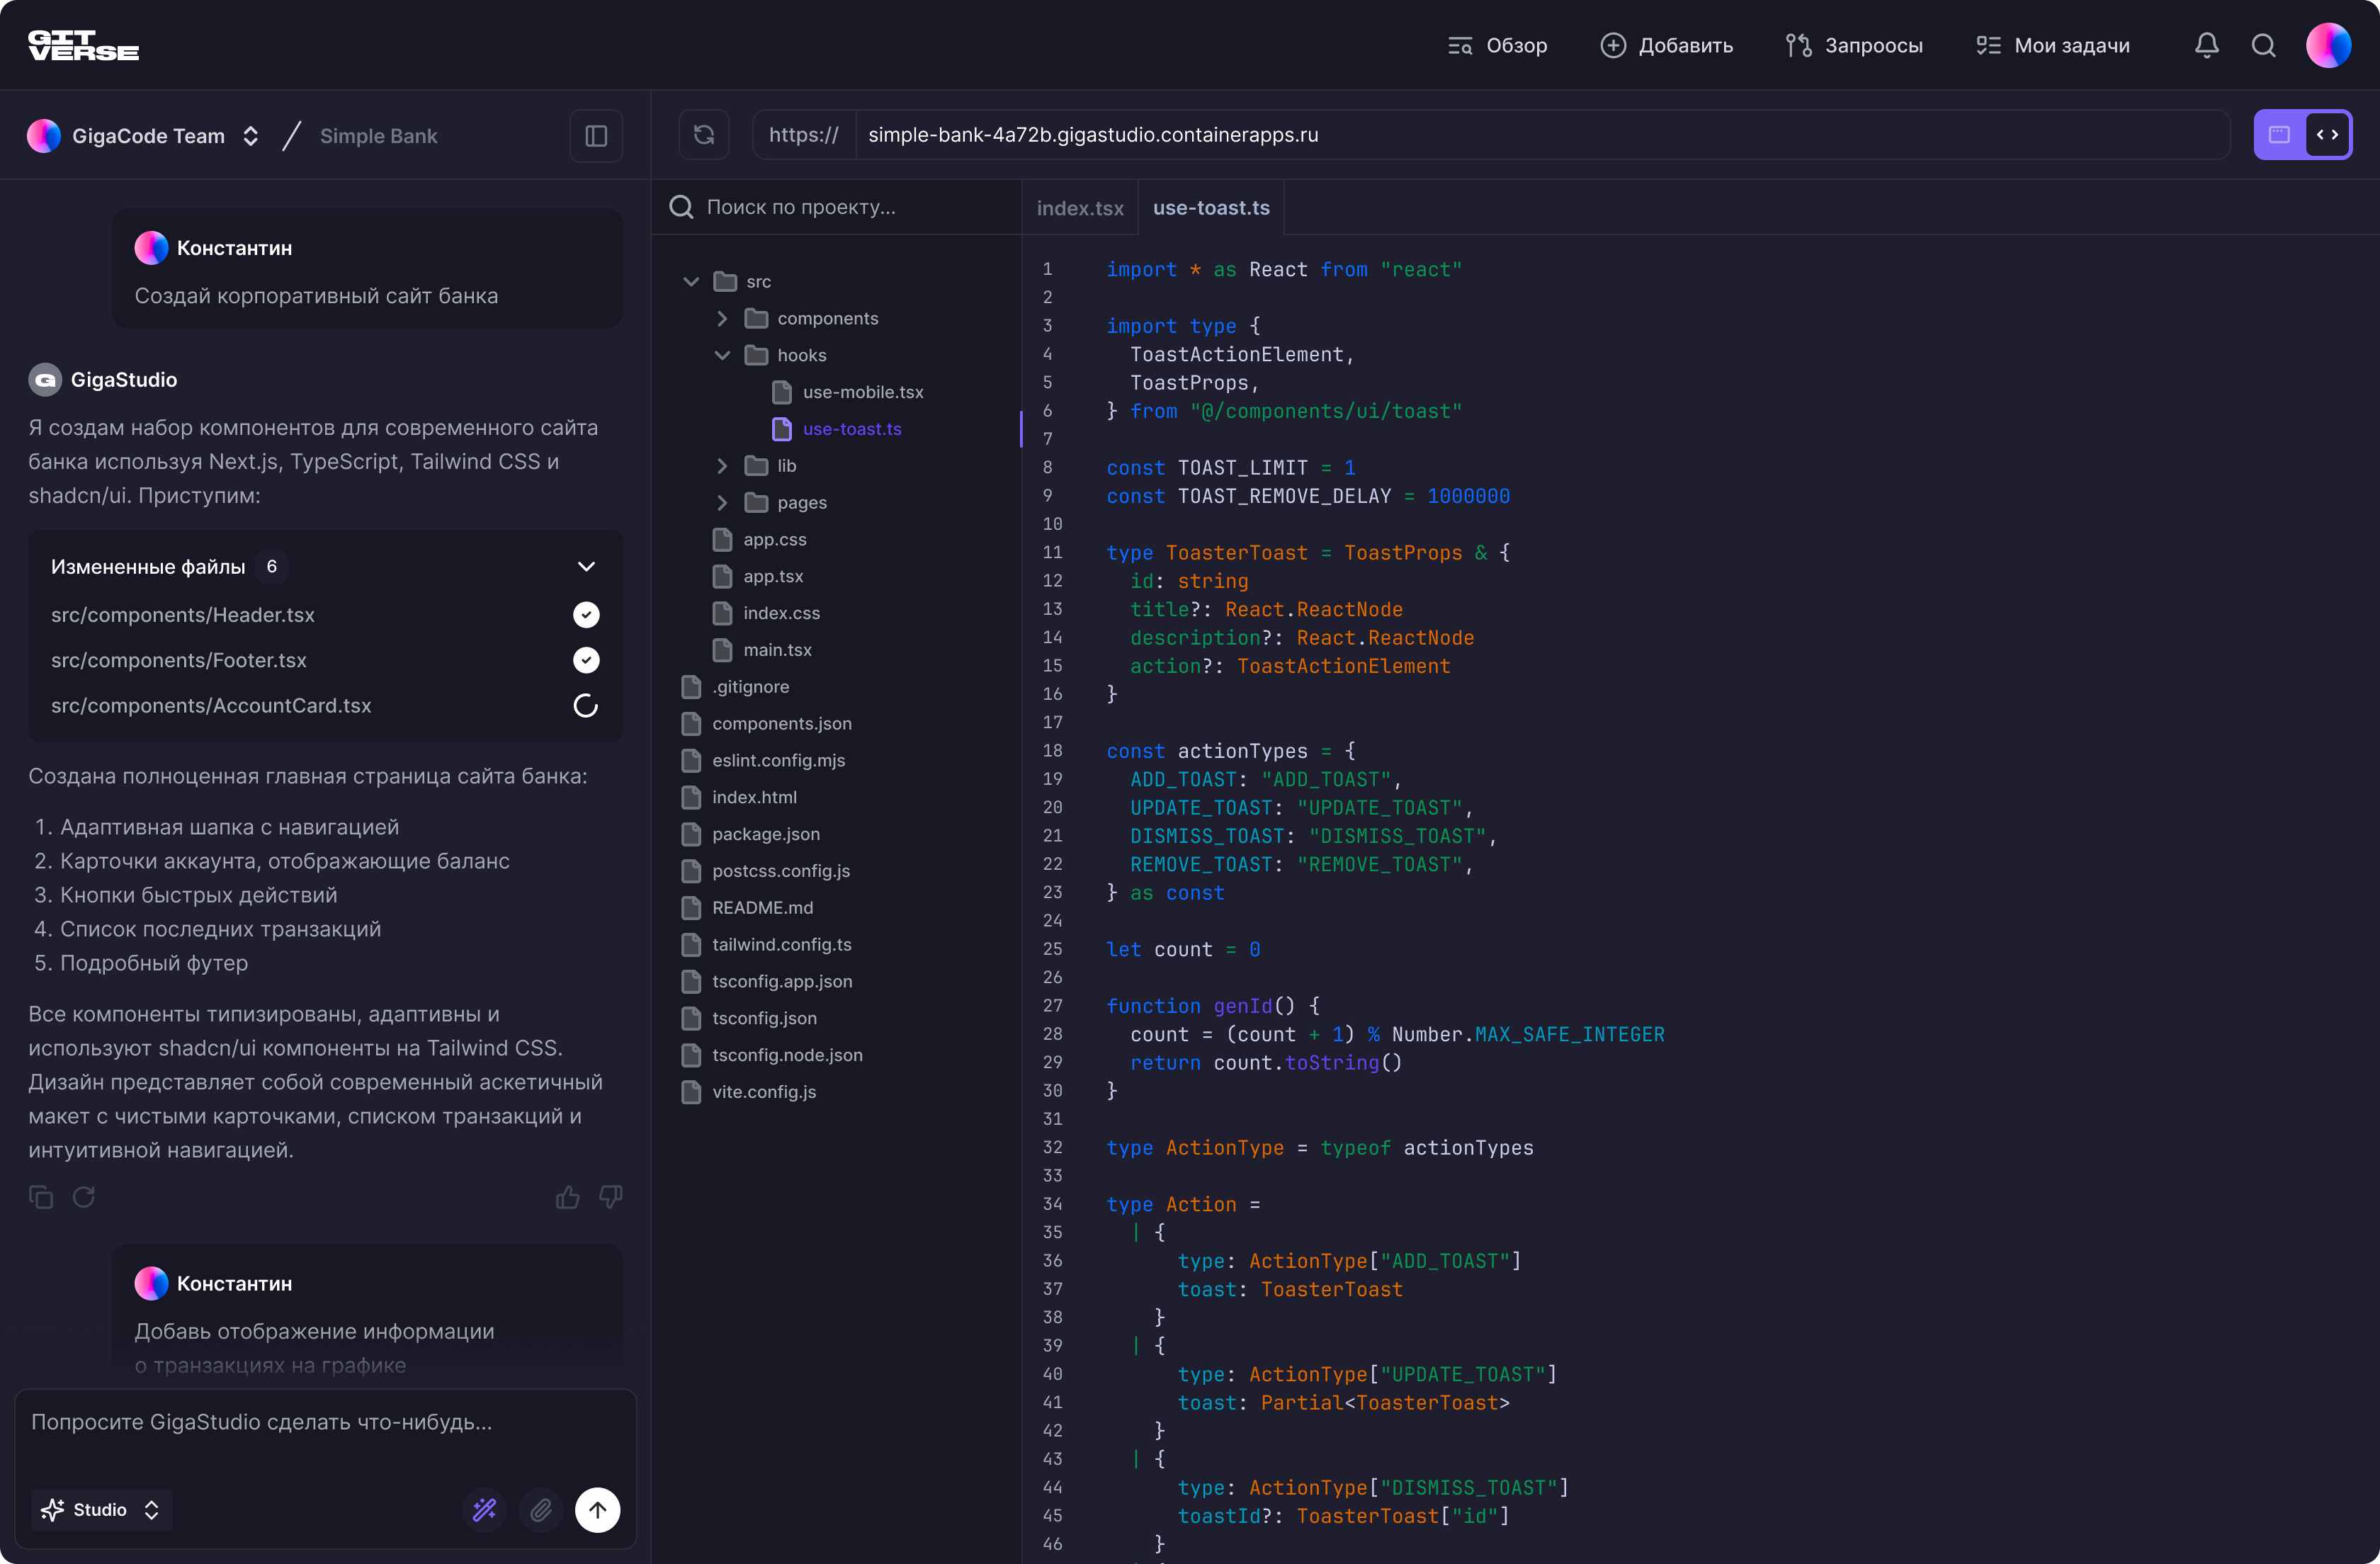Activate the magic wand enhance icon
2380x1564 pixels.
[485, 1510]
